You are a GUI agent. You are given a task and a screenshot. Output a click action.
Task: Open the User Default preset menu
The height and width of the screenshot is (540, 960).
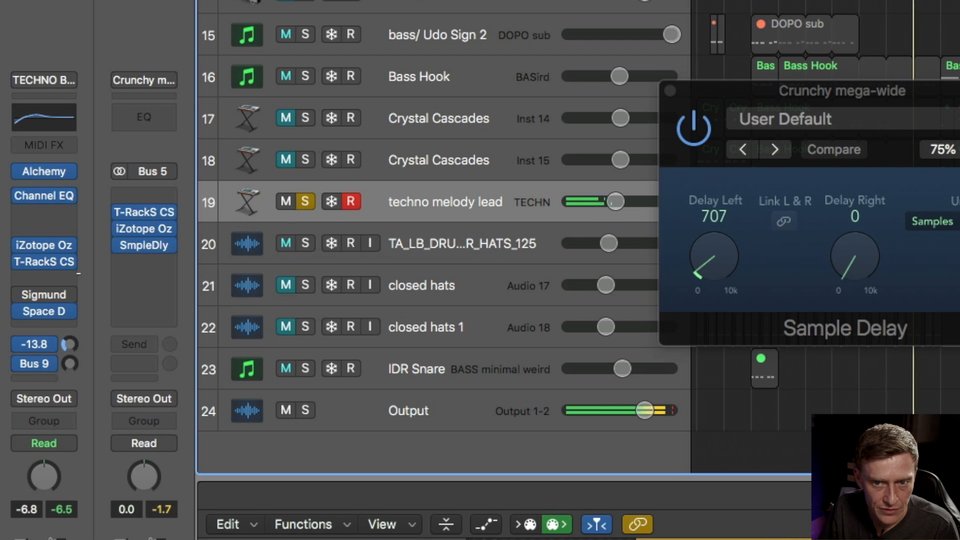click(842, 119)
